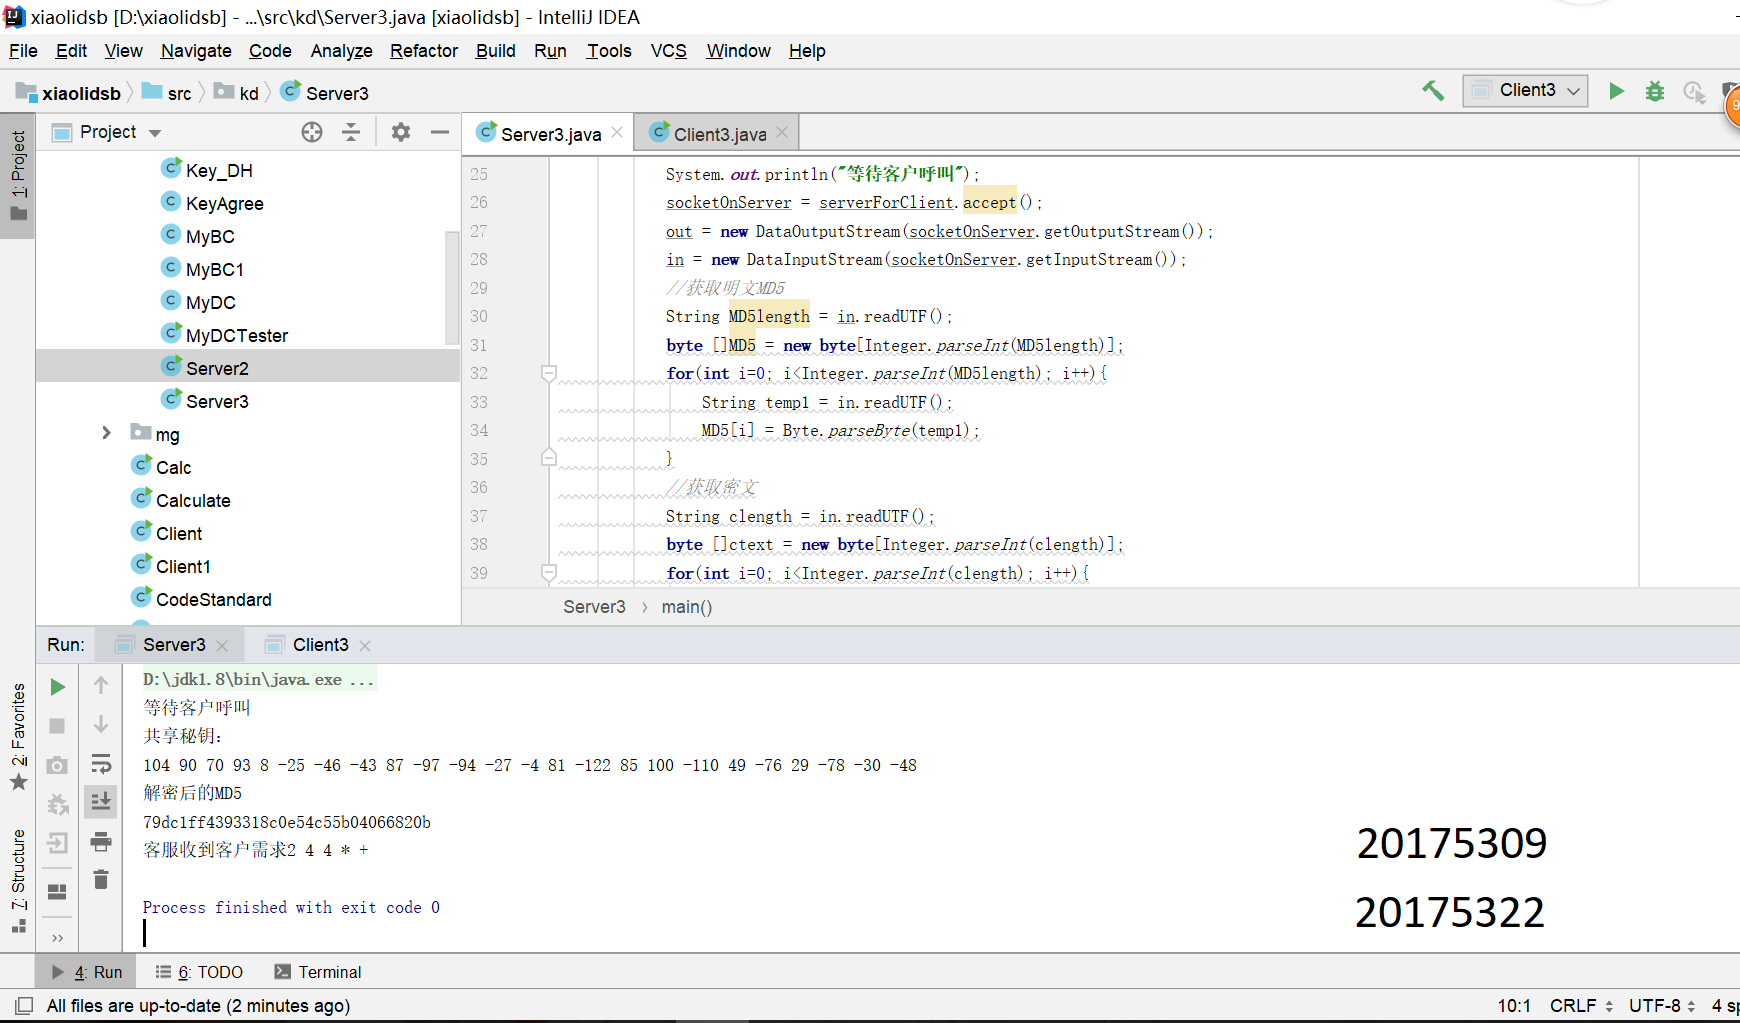
Task: Select MyBC1 class in project tree
Action: point(214,269)
